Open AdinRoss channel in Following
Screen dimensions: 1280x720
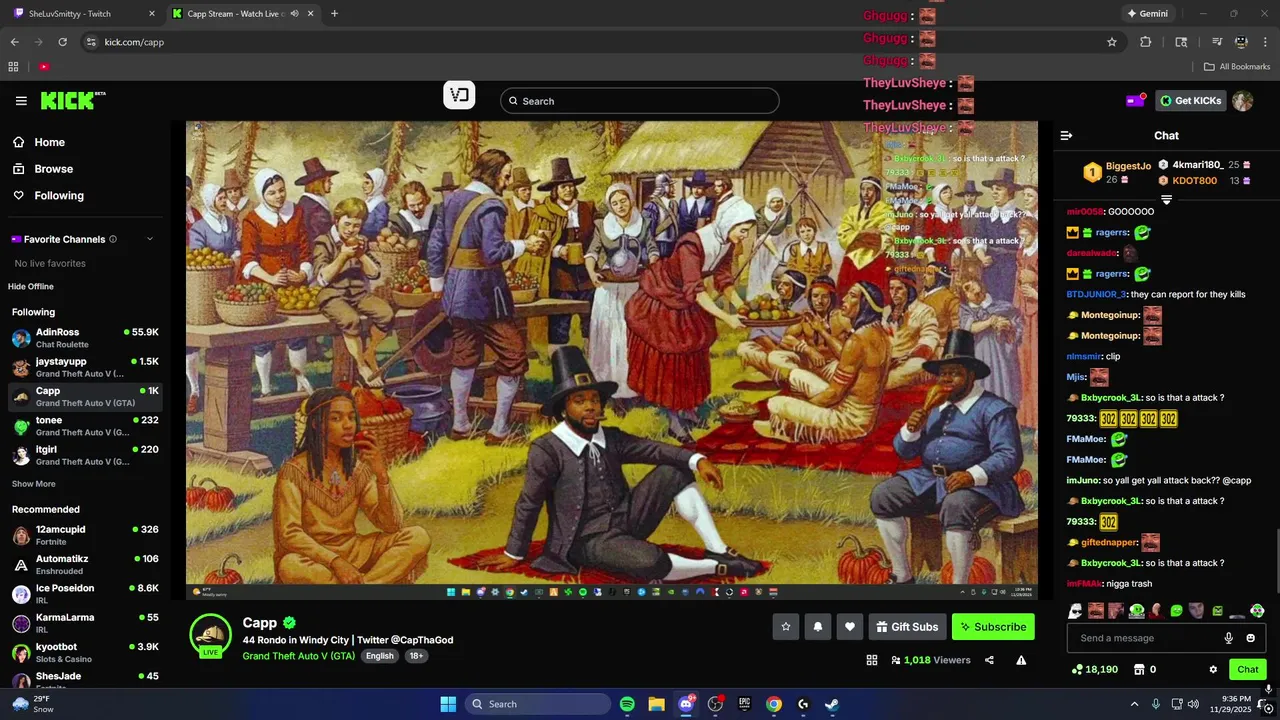(84, 338)
